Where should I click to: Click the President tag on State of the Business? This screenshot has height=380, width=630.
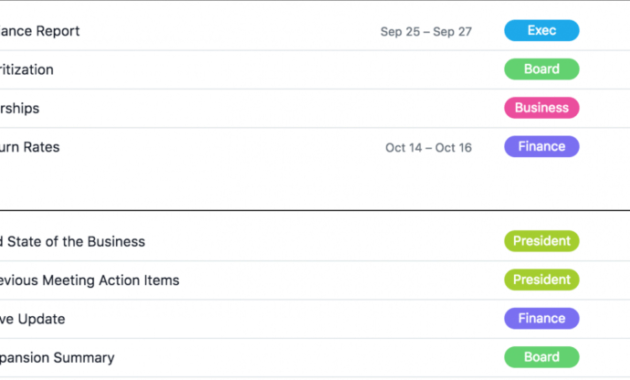542,241
